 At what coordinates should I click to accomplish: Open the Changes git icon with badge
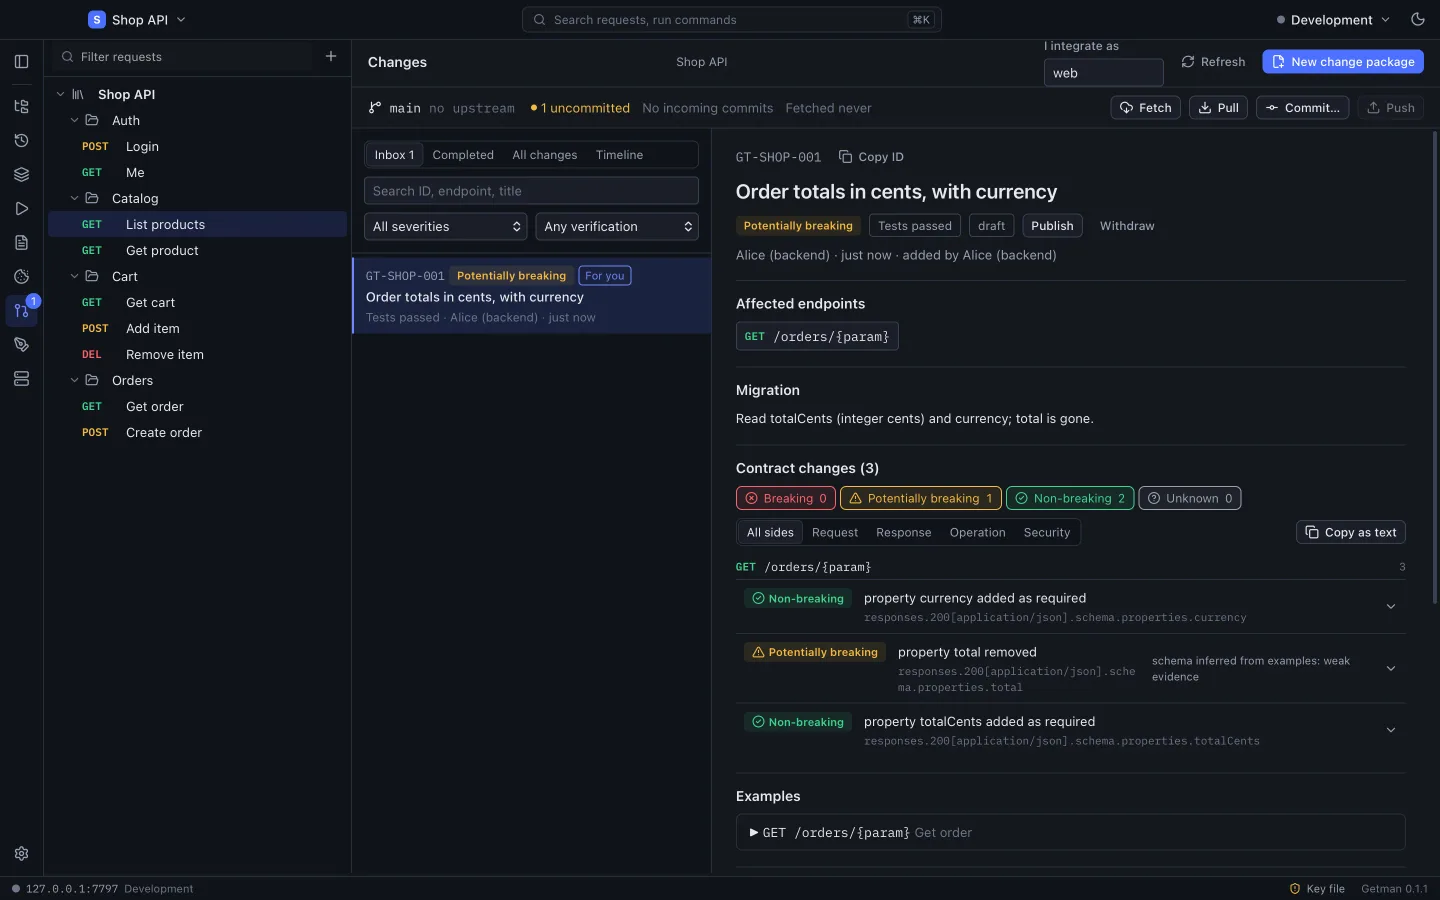tap(21, 310)
